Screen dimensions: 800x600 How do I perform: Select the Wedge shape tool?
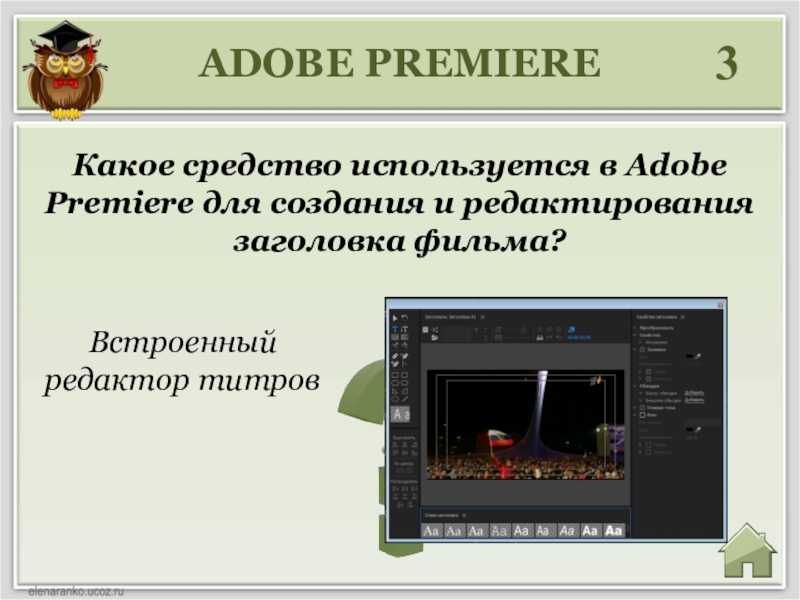tap(395, 391)
